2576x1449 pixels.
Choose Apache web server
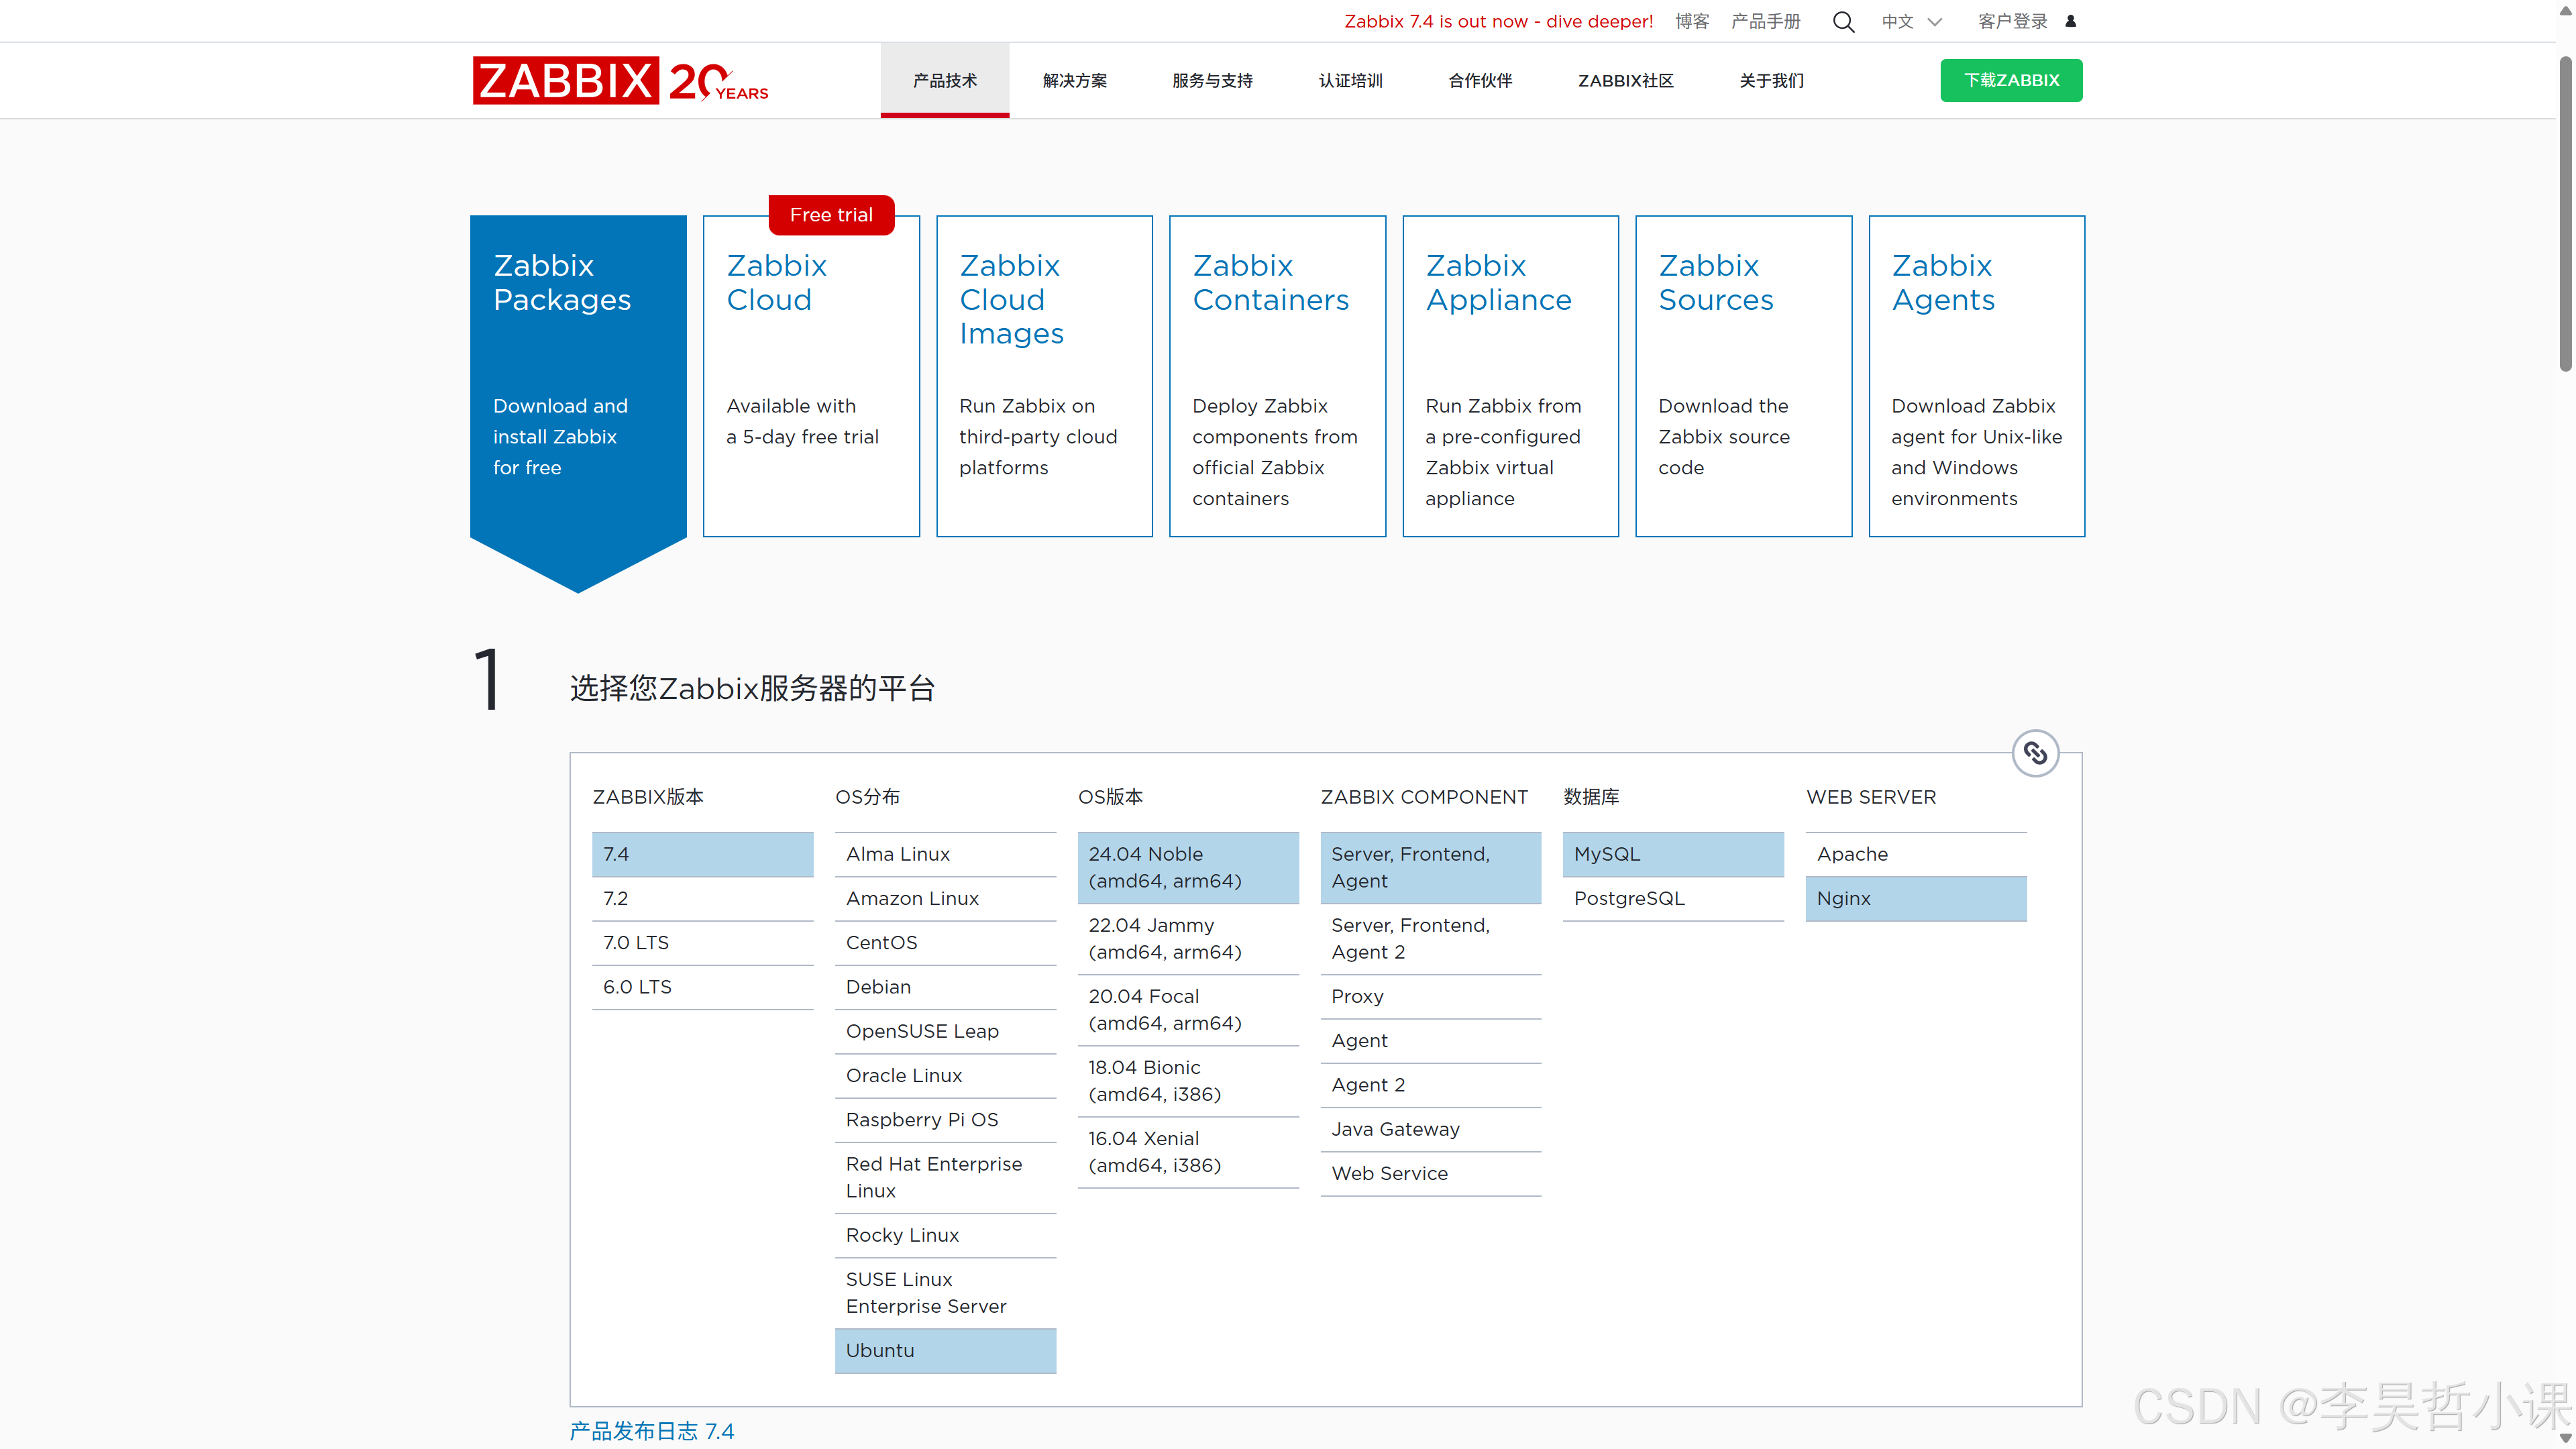tap(1916, 855)
